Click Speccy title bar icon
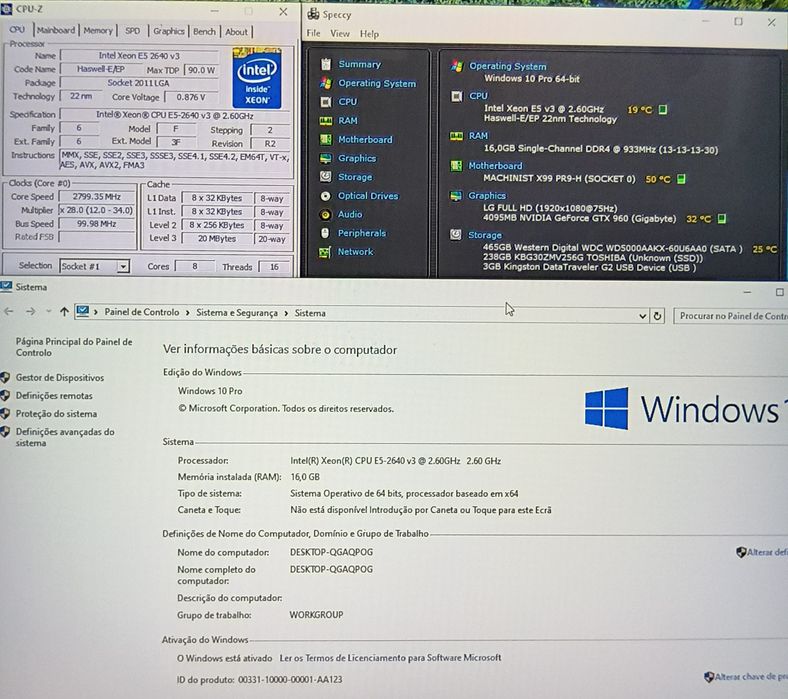The height and width of the screenshot is (699, 788). (x=313, y=14)
